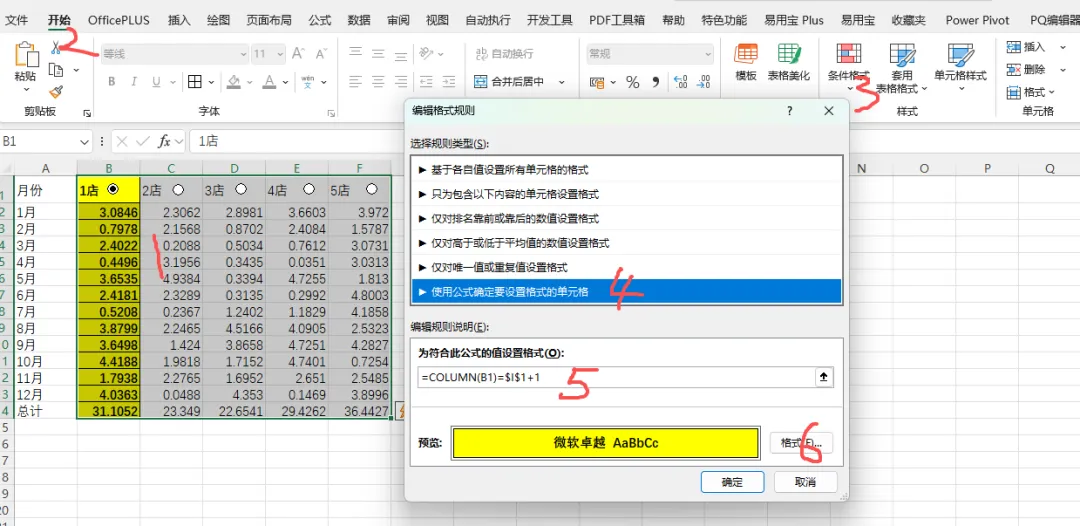
Task: Toggle Bold formatting icon
Action: (112, 82)
